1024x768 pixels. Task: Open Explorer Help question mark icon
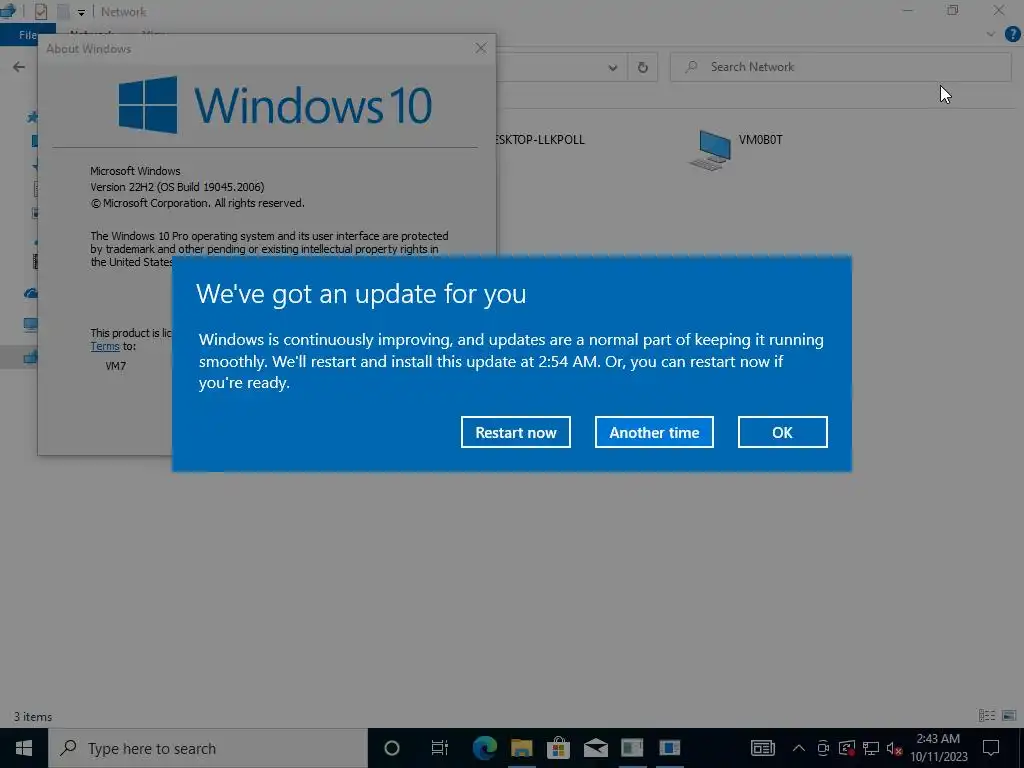pyautogui.click(x=1012, y=34)
